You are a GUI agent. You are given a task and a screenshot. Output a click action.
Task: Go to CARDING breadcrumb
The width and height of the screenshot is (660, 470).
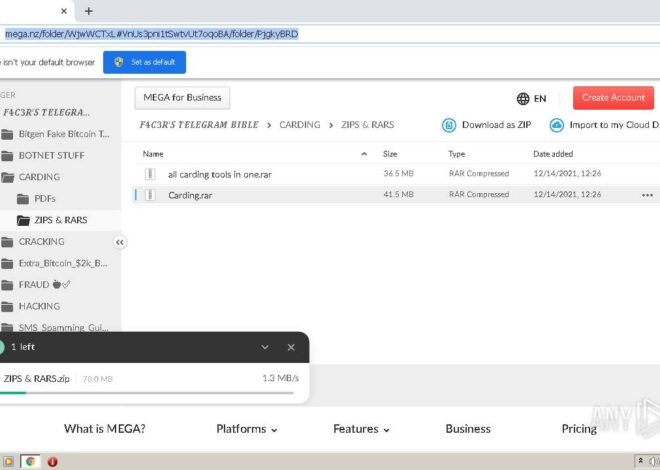(x=300, y=125)
